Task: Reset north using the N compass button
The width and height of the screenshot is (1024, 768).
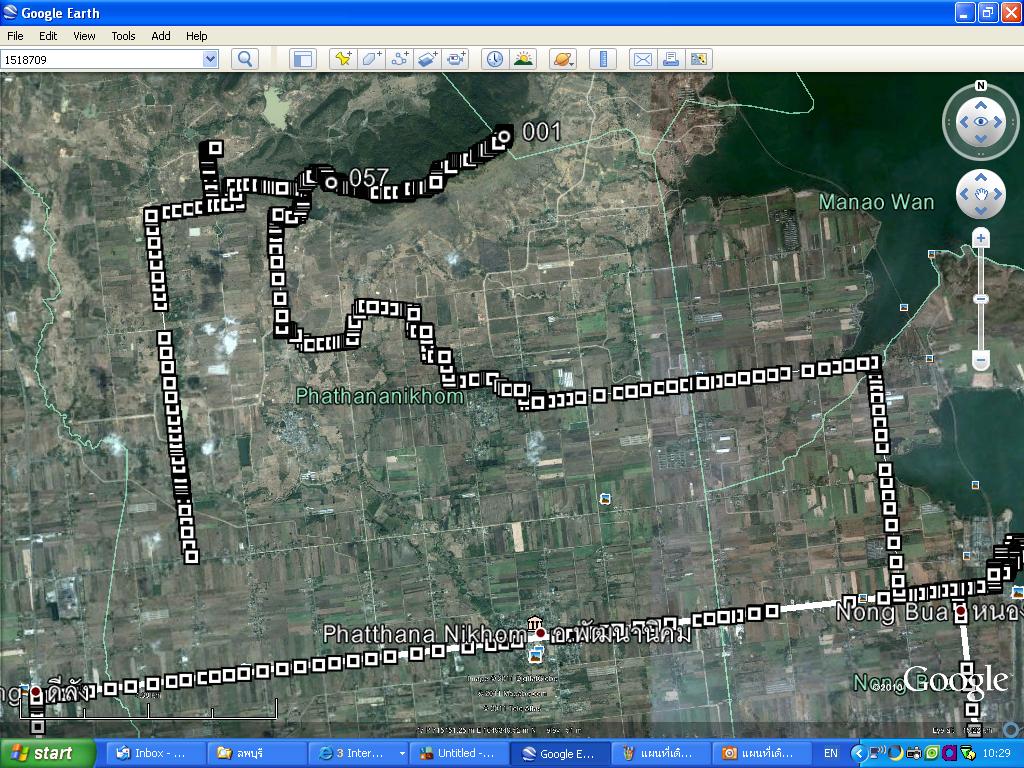Action: point(981,86)
